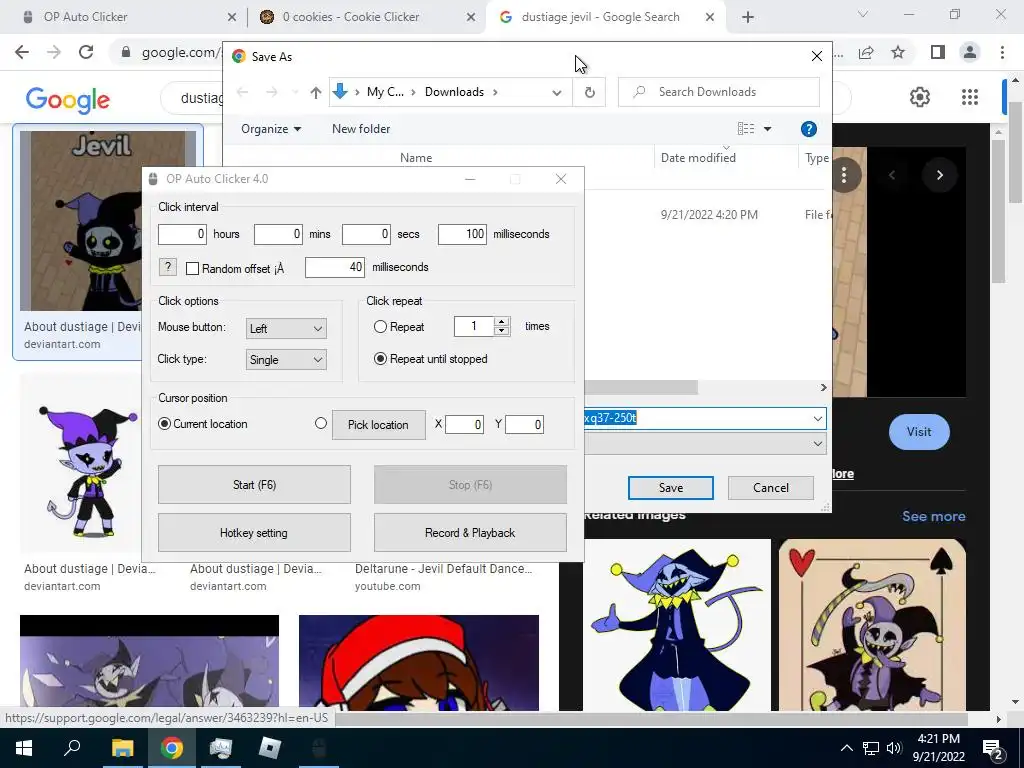Image resolution: width=1024 pixels, height=768 pixels.
Task: Show next image with right chevron in preview
Action: (940, 175)
